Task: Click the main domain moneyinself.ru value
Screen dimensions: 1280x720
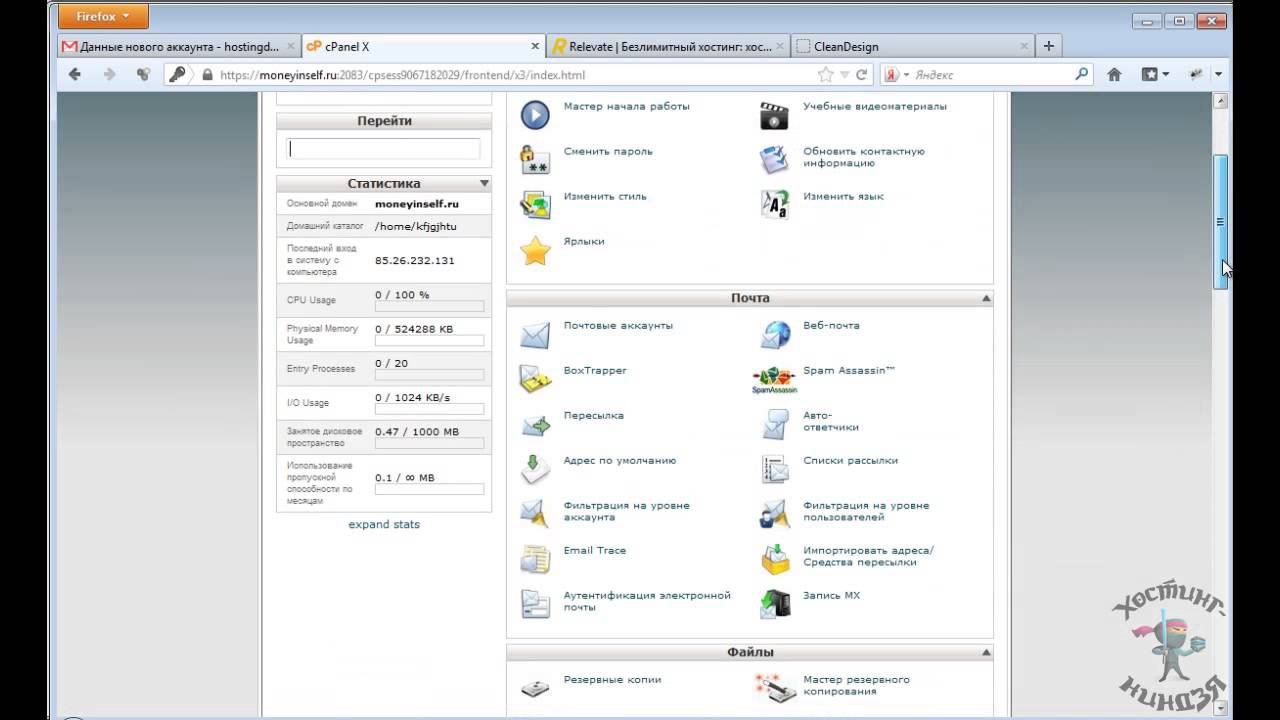Action: (x=417, y=203)
